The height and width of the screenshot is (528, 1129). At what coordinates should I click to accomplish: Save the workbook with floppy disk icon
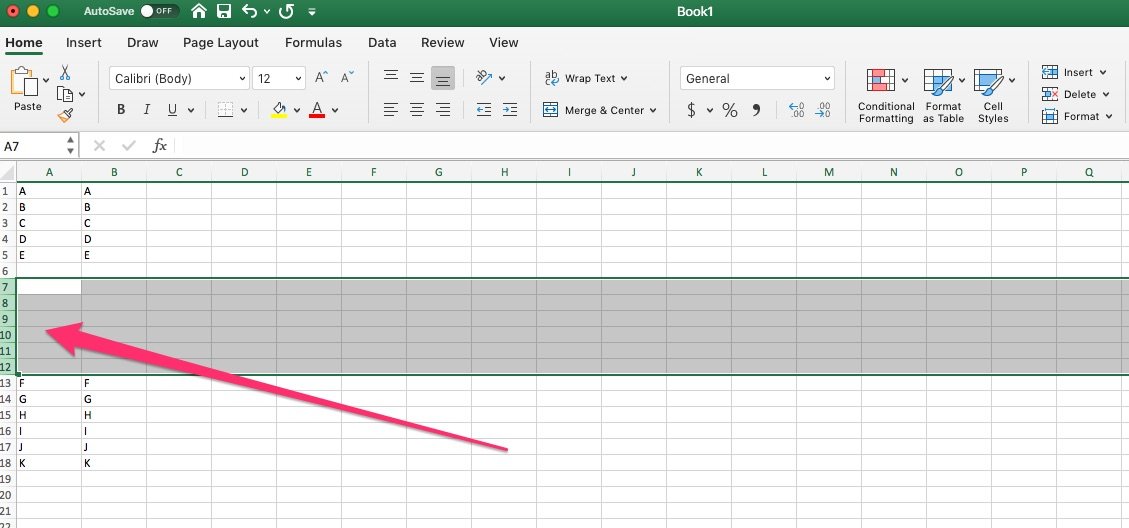coord(224,12)
